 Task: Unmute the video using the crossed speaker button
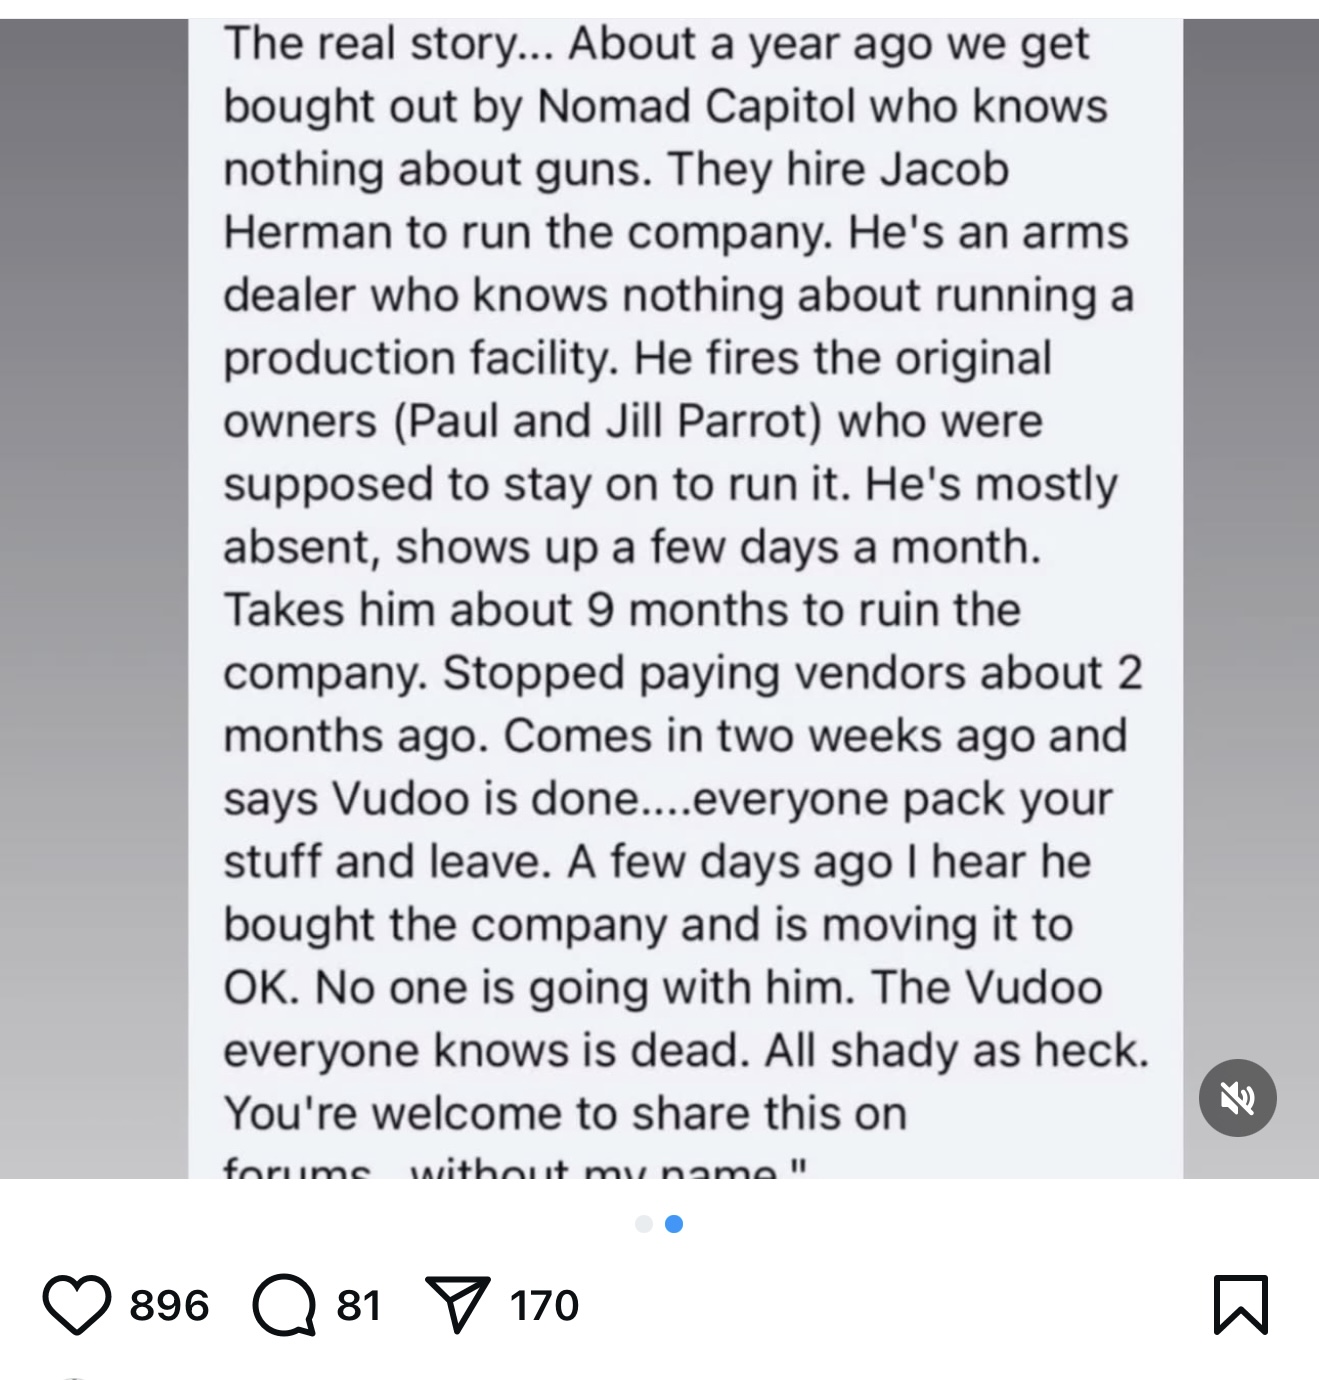pos(1237,1097)
